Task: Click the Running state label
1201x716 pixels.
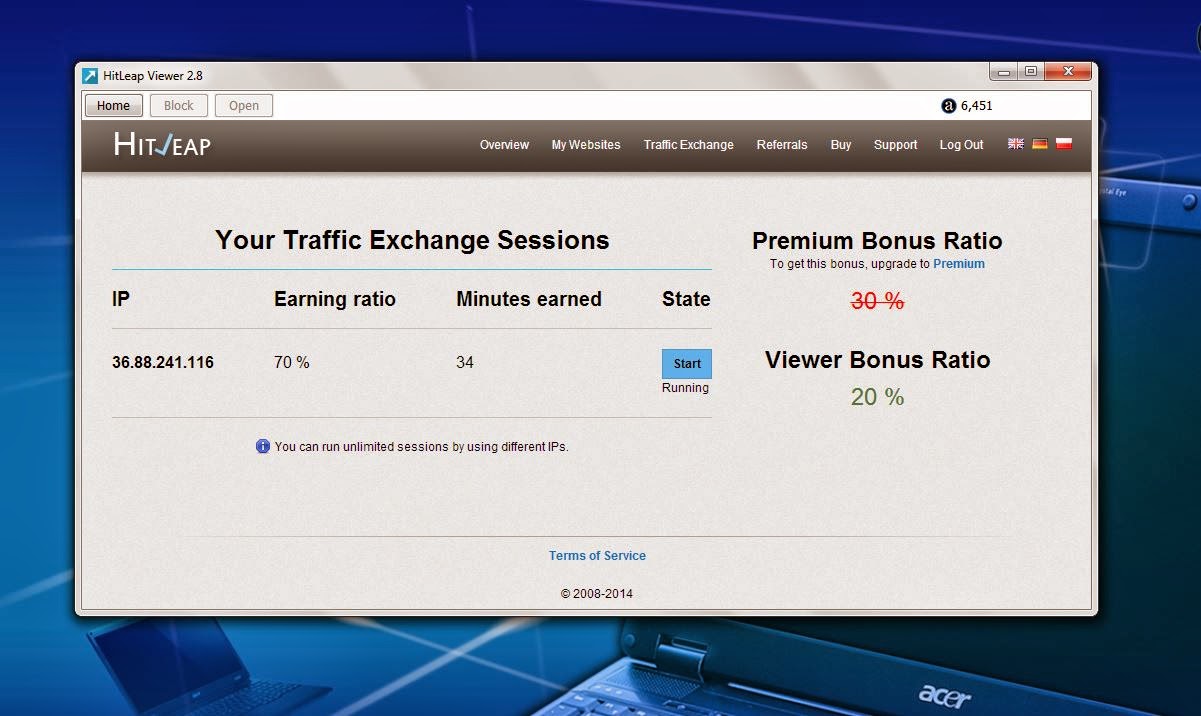Action: (x=685, y=388)
